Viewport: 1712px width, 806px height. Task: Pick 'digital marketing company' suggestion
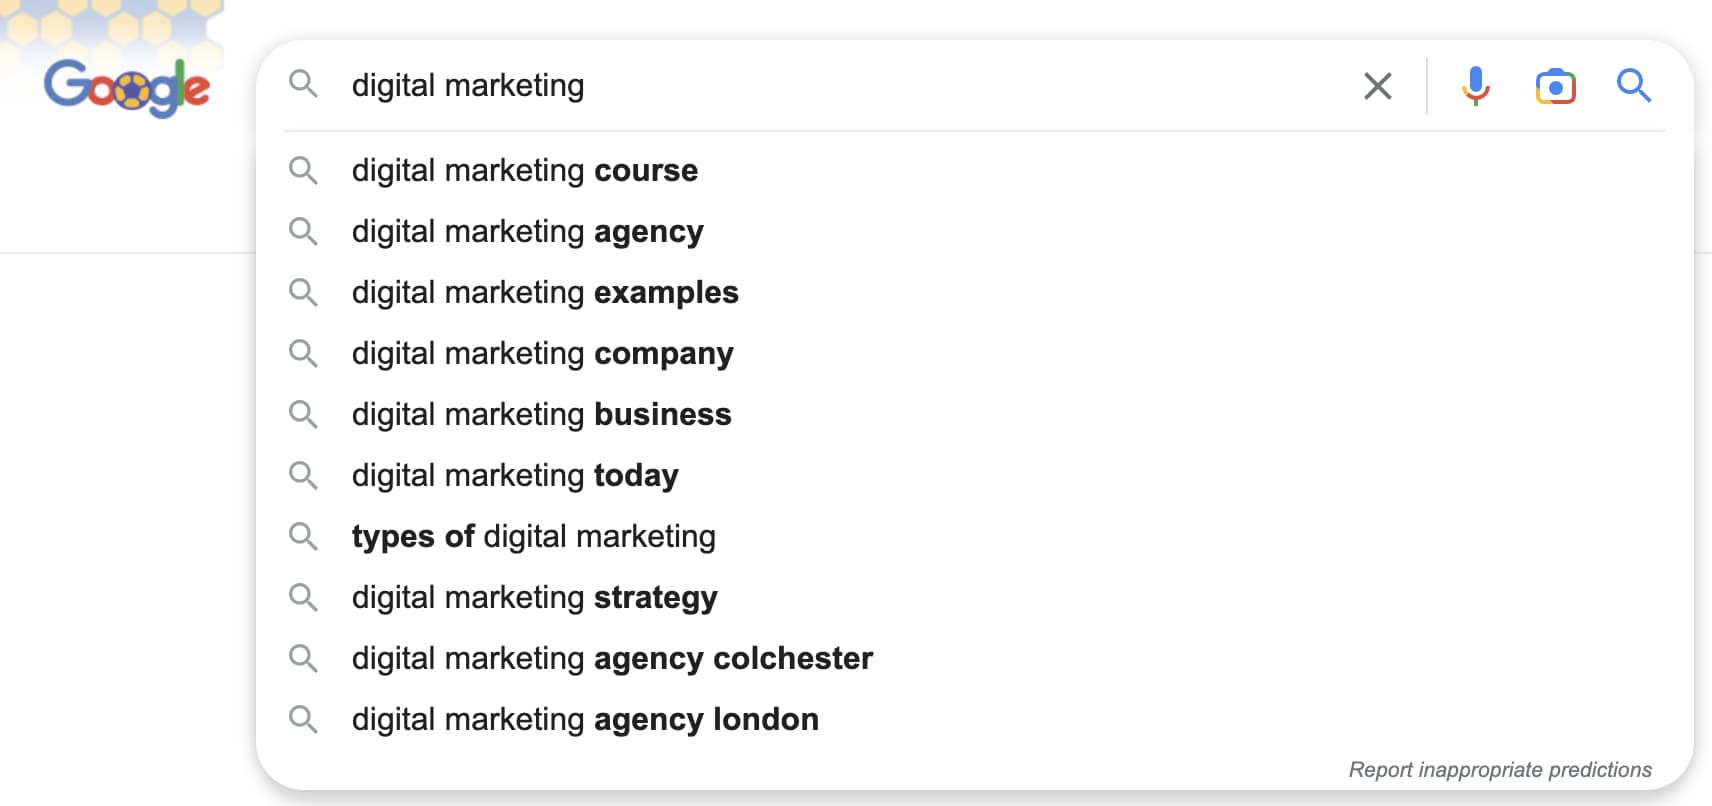(542, 354)
